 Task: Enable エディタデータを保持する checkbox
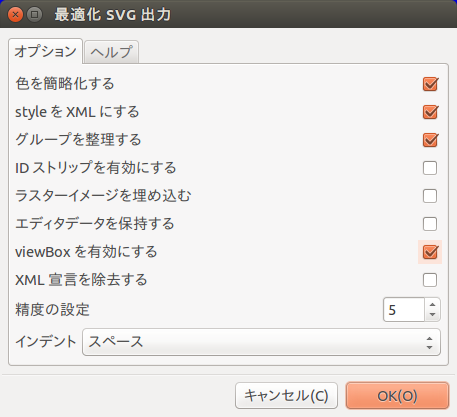pyautogui.click(x=430, y=224)
